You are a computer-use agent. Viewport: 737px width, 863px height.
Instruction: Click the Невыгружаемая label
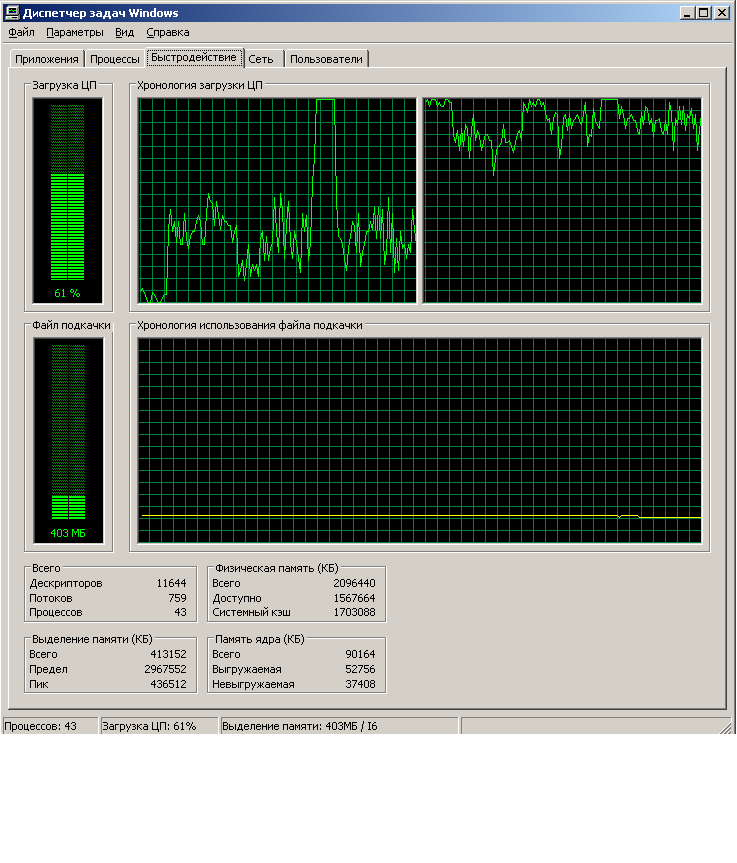click(x=253, y=684)
